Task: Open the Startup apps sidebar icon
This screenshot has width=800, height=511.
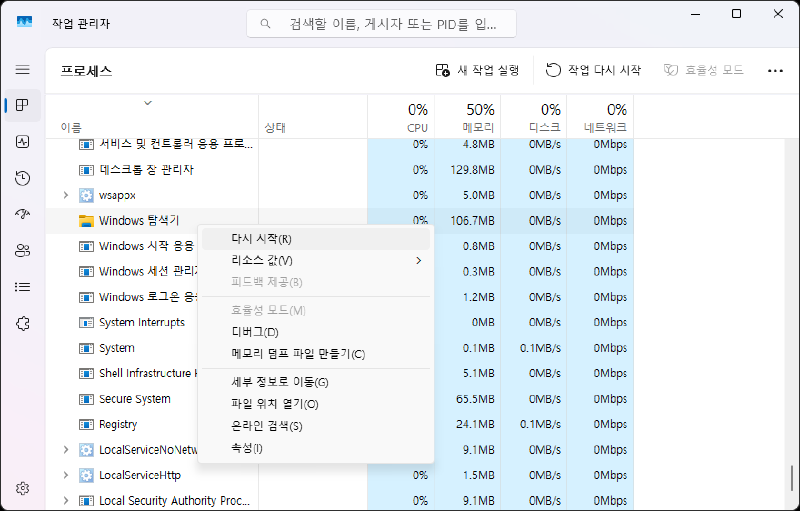Action: click(x=22, y=214)
